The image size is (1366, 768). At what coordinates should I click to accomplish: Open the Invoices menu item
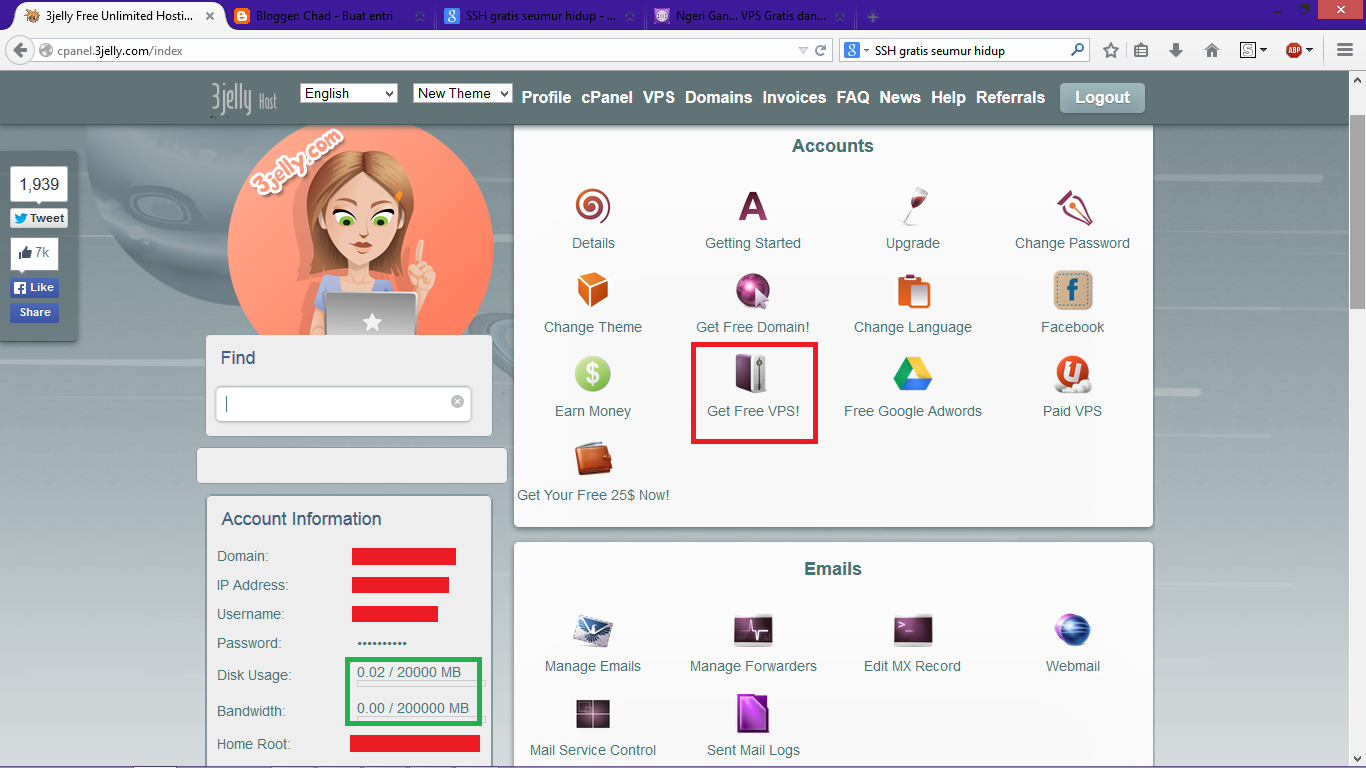[794, 97]
